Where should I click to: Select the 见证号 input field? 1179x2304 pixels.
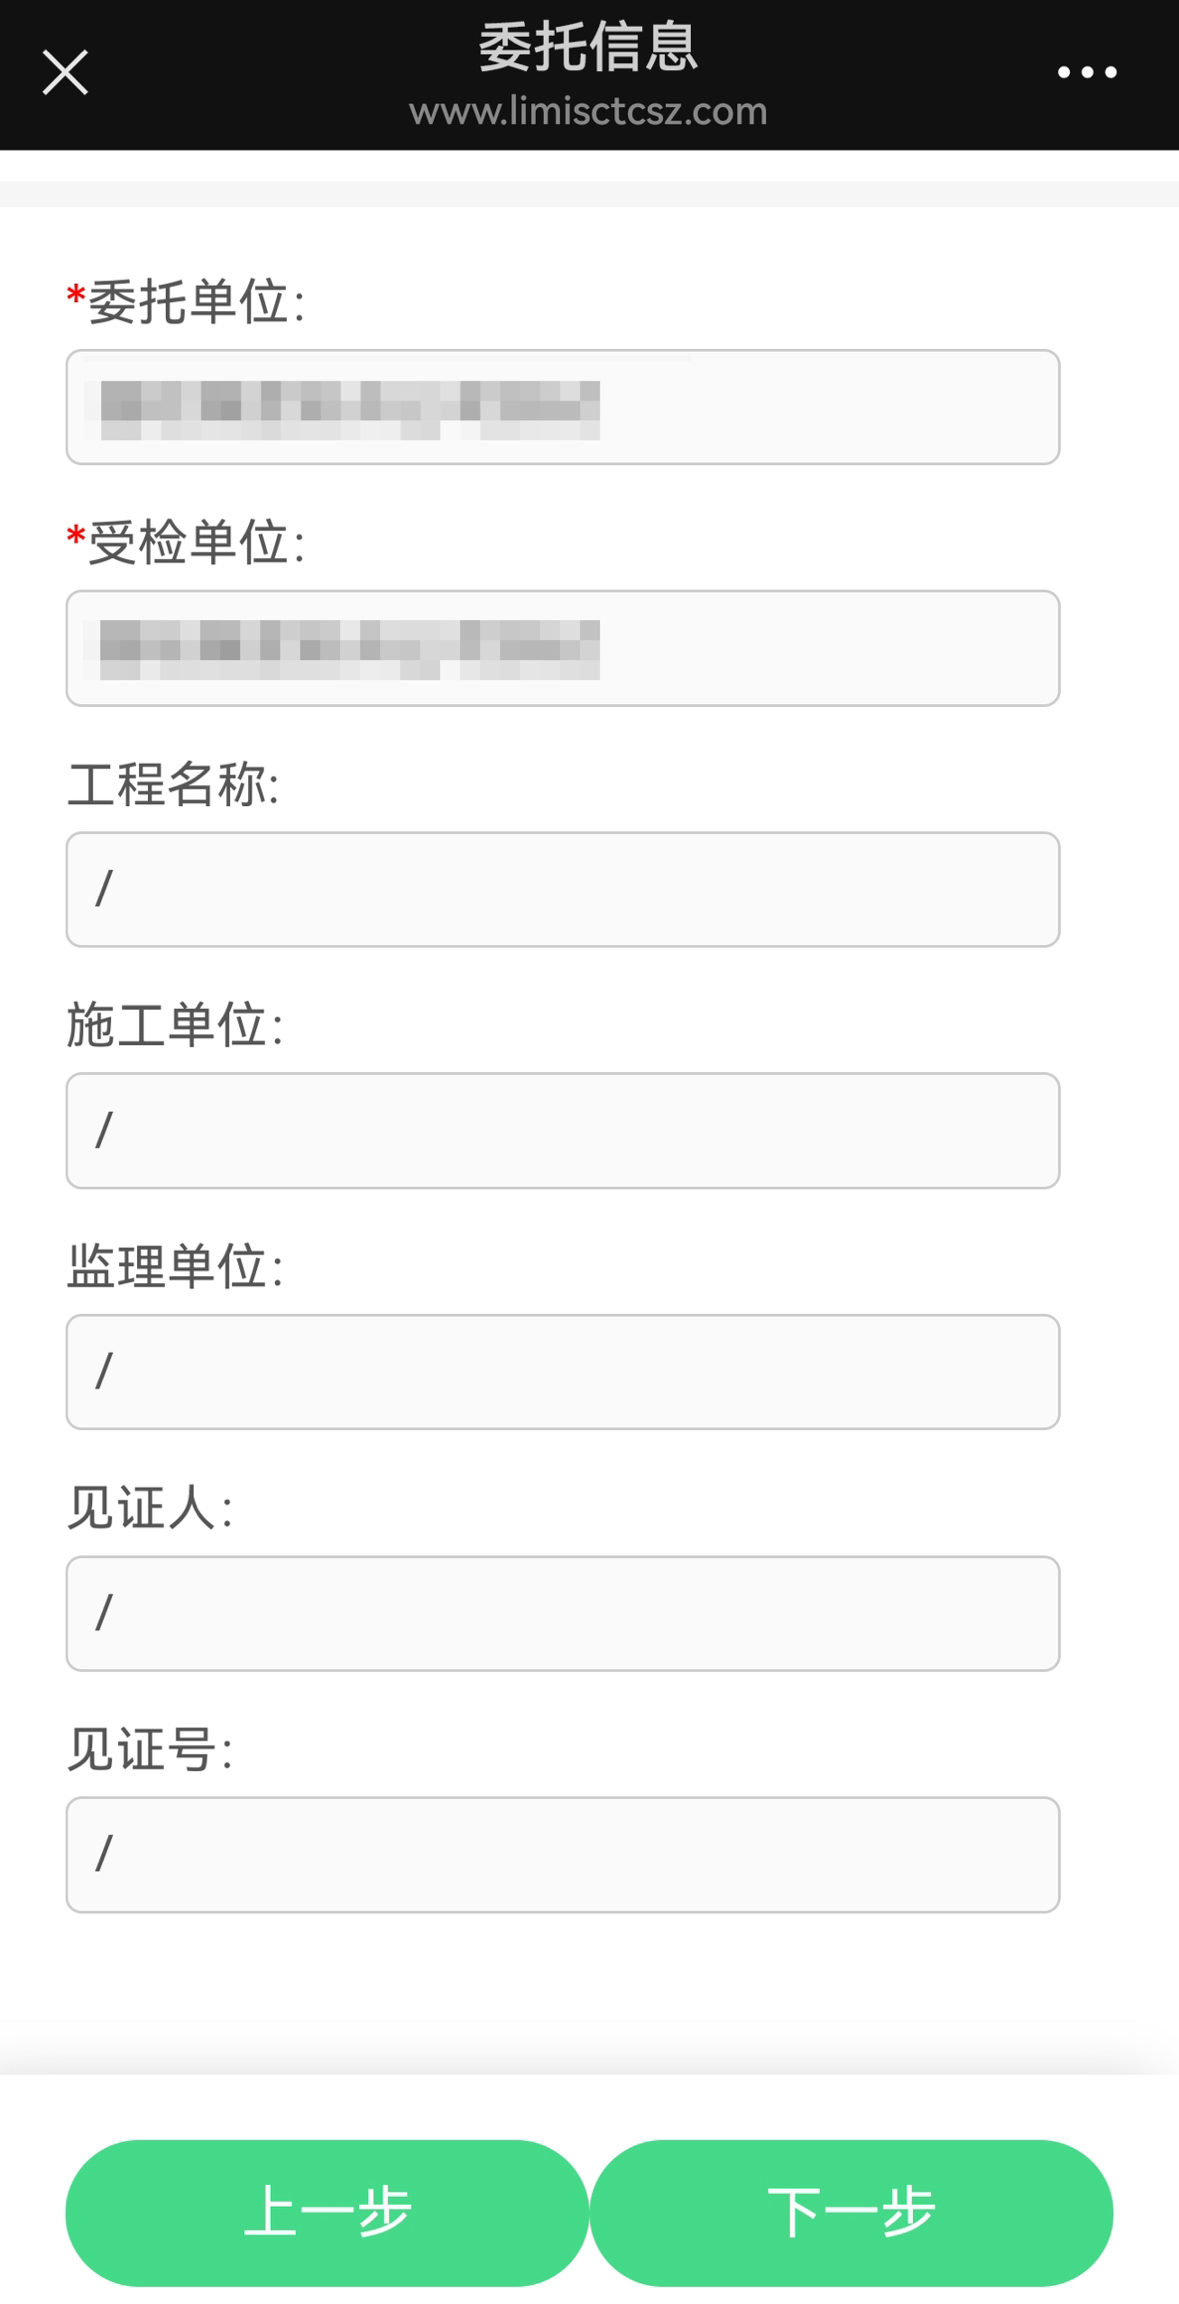pyautogui.click(x=562, y=1854)
